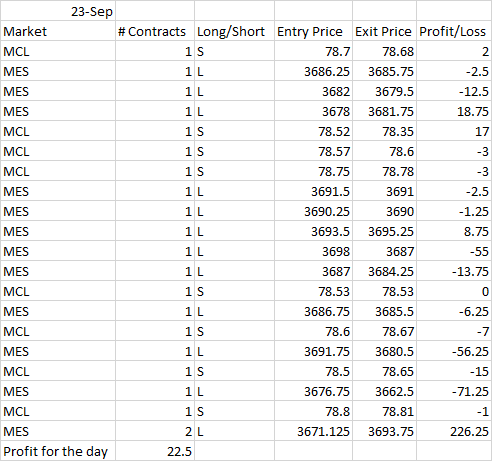The image size is (492, 461).
Task: Select the Profit for the day label
Action: pos(58,451)
